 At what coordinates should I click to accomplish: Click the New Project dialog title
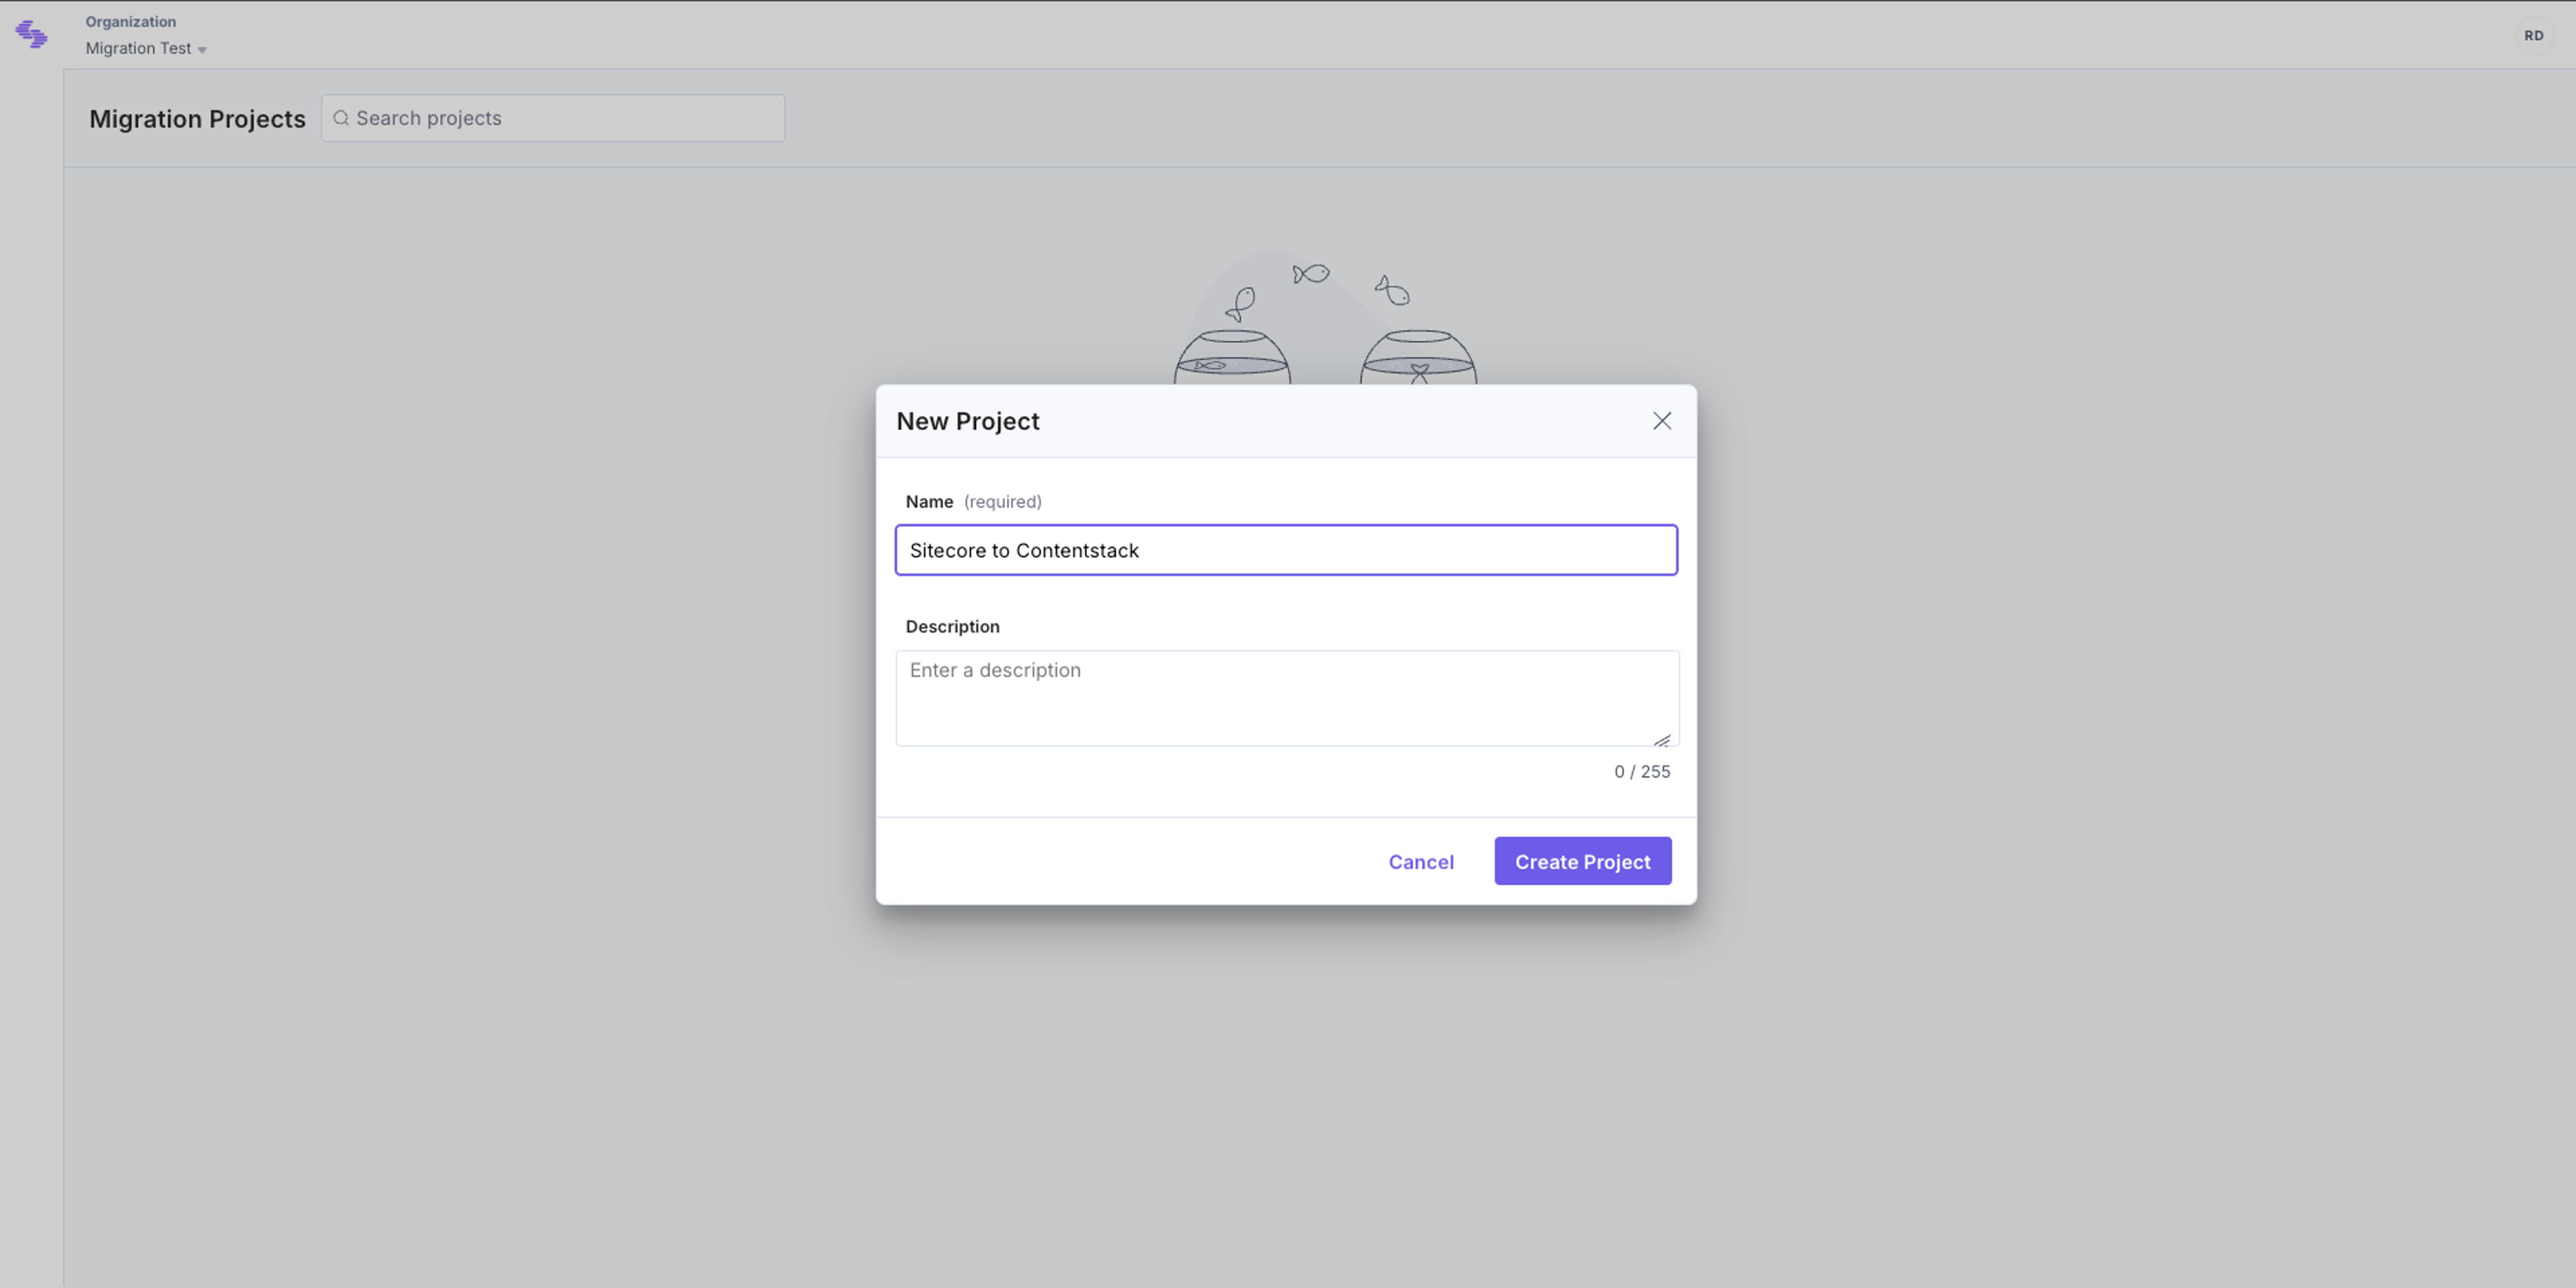point(967,421)
